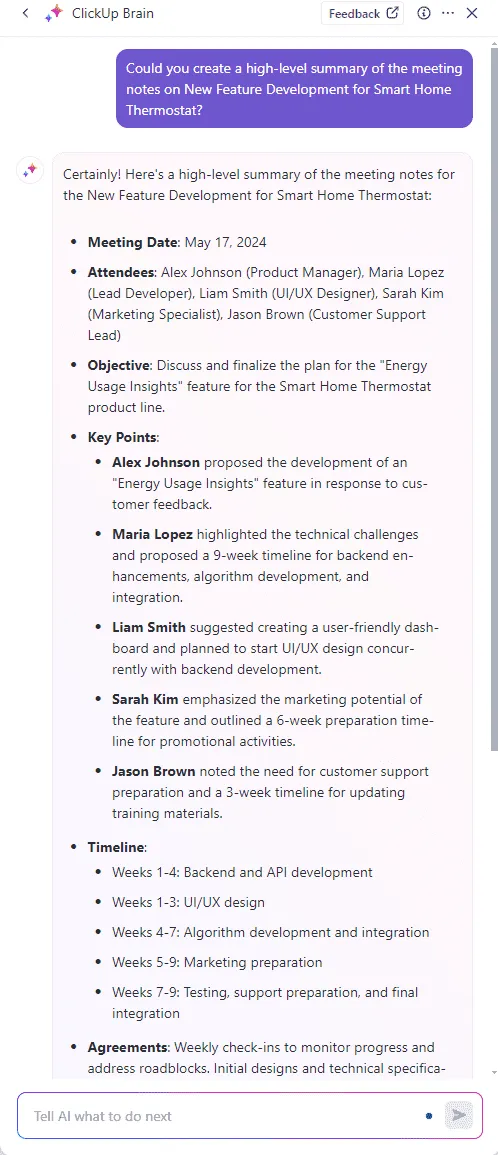Viewport: 498px width, 1155px height.
Task: Click the 'Timeline' section heading
Action: [116, 847]
